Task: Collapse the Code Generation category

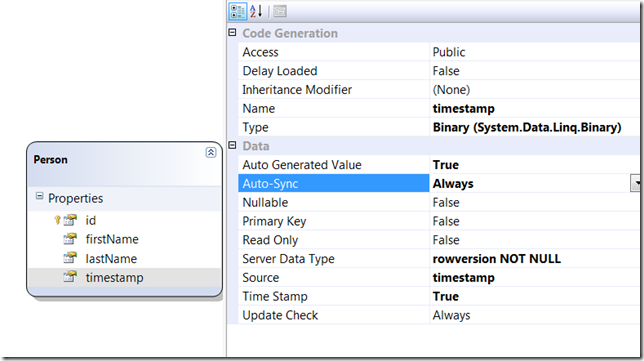Action: (232, 32)
